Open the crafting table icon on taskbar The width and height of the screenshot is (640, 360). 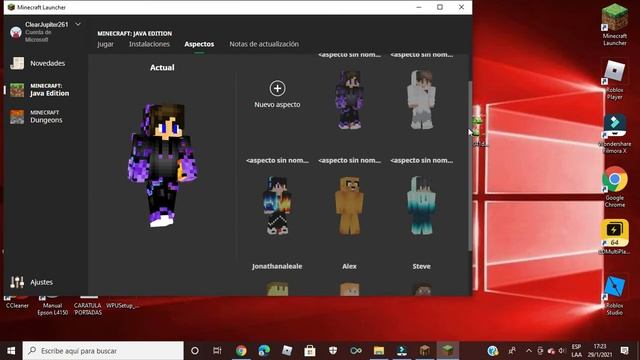[x=424, y=351]
